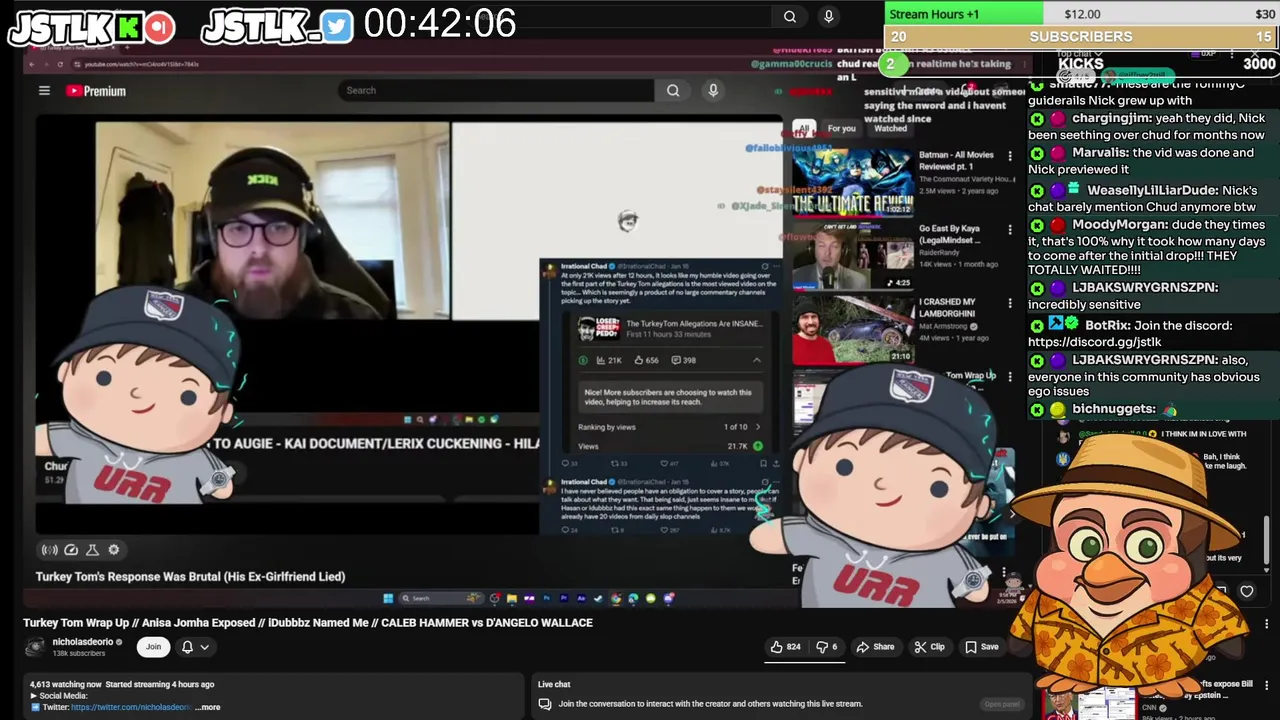
Task: Open Windows Start in the inner taskbar
Action: [388, 598]
